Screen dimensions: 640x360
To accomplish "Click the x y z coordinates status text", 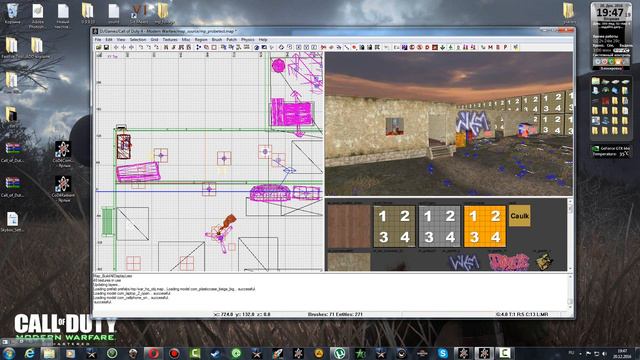I will 242,314.
